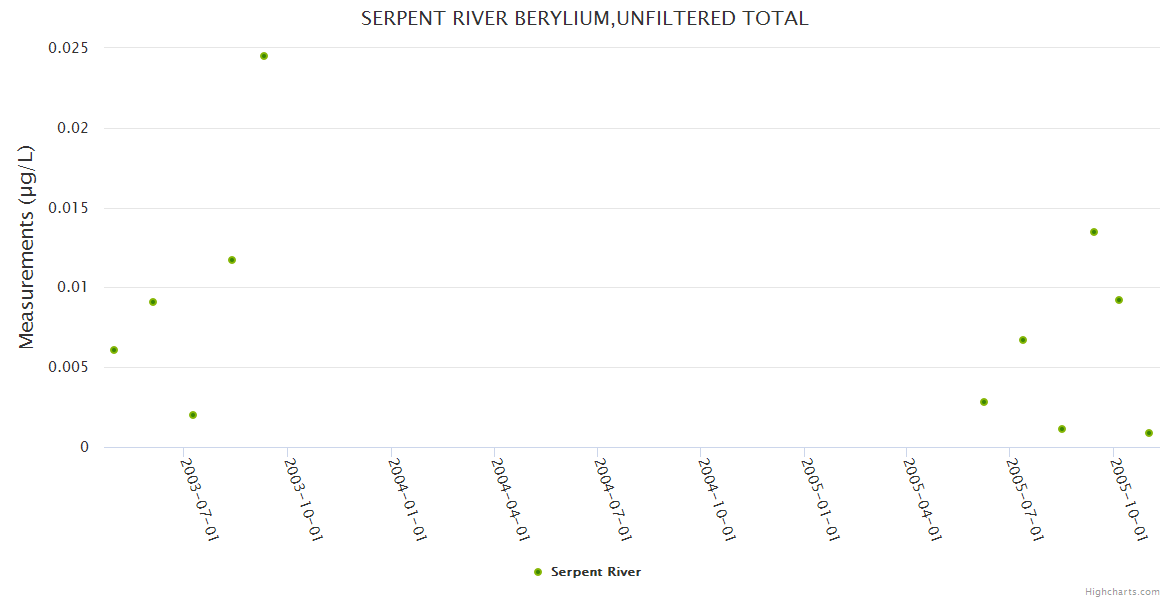Click the 2005-04-01 x-axis label
The width and height of the screenshot is (1170, 600).
pyautogui.click(x=922, y=499)
